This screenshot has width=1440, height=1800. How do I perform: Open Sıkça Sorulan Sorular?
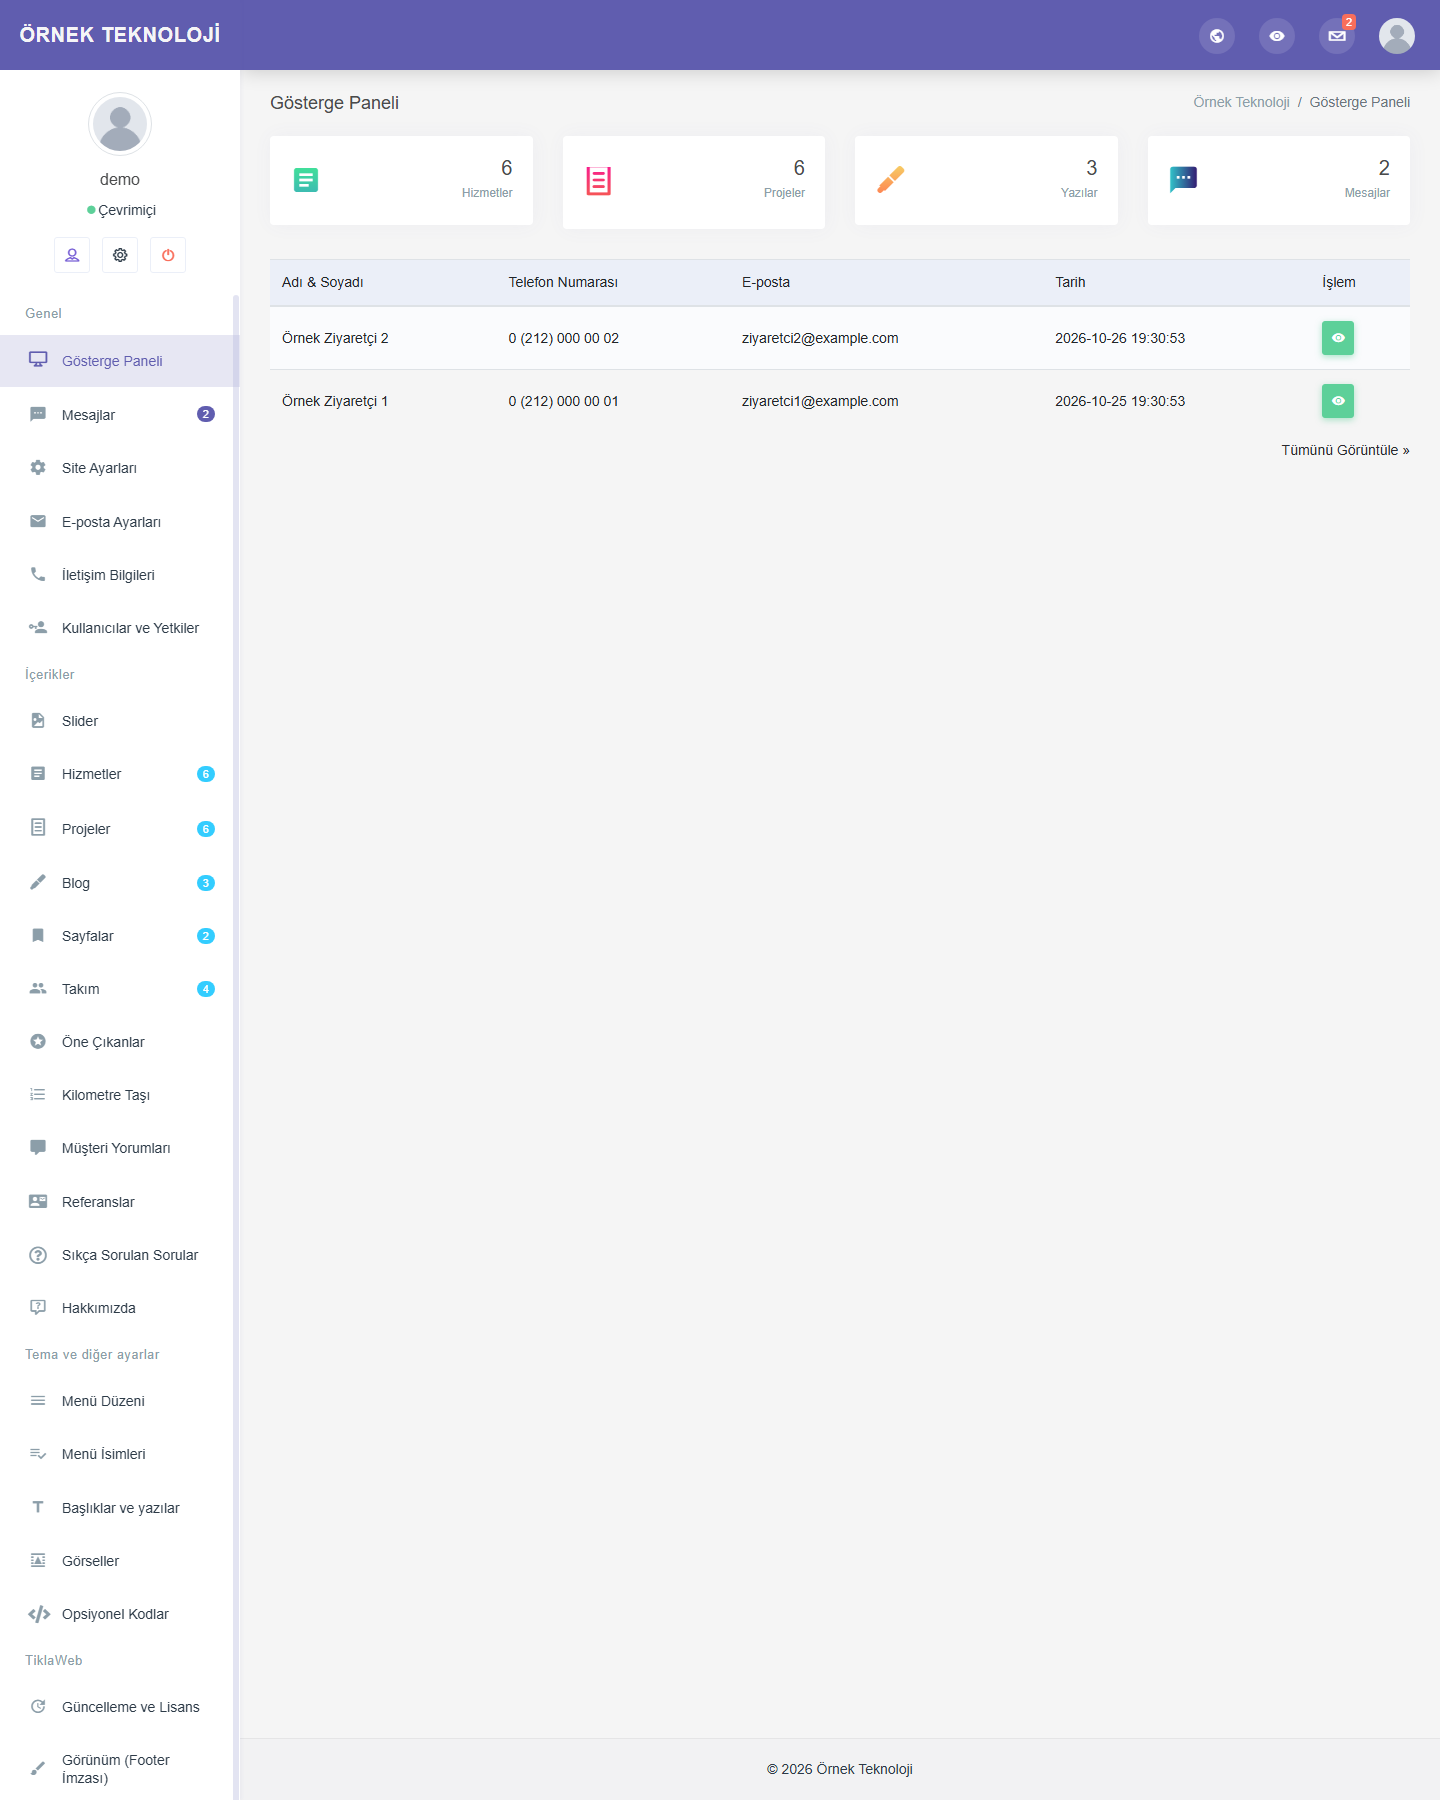tap(120, 1255)
